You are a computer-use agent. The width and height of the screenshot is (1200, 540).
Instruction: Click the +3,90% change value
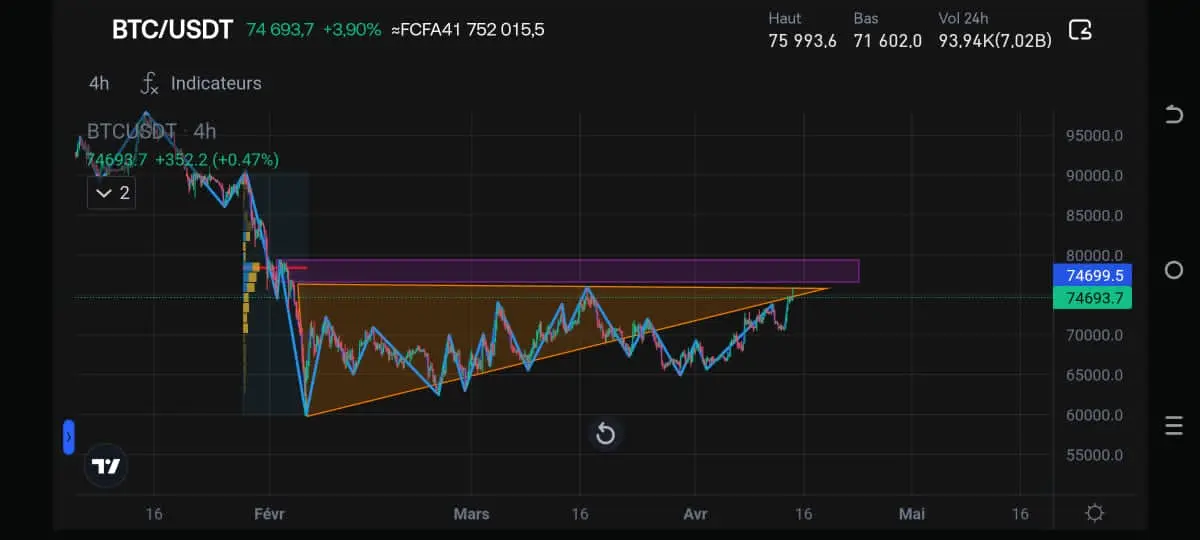click(351, 29)
